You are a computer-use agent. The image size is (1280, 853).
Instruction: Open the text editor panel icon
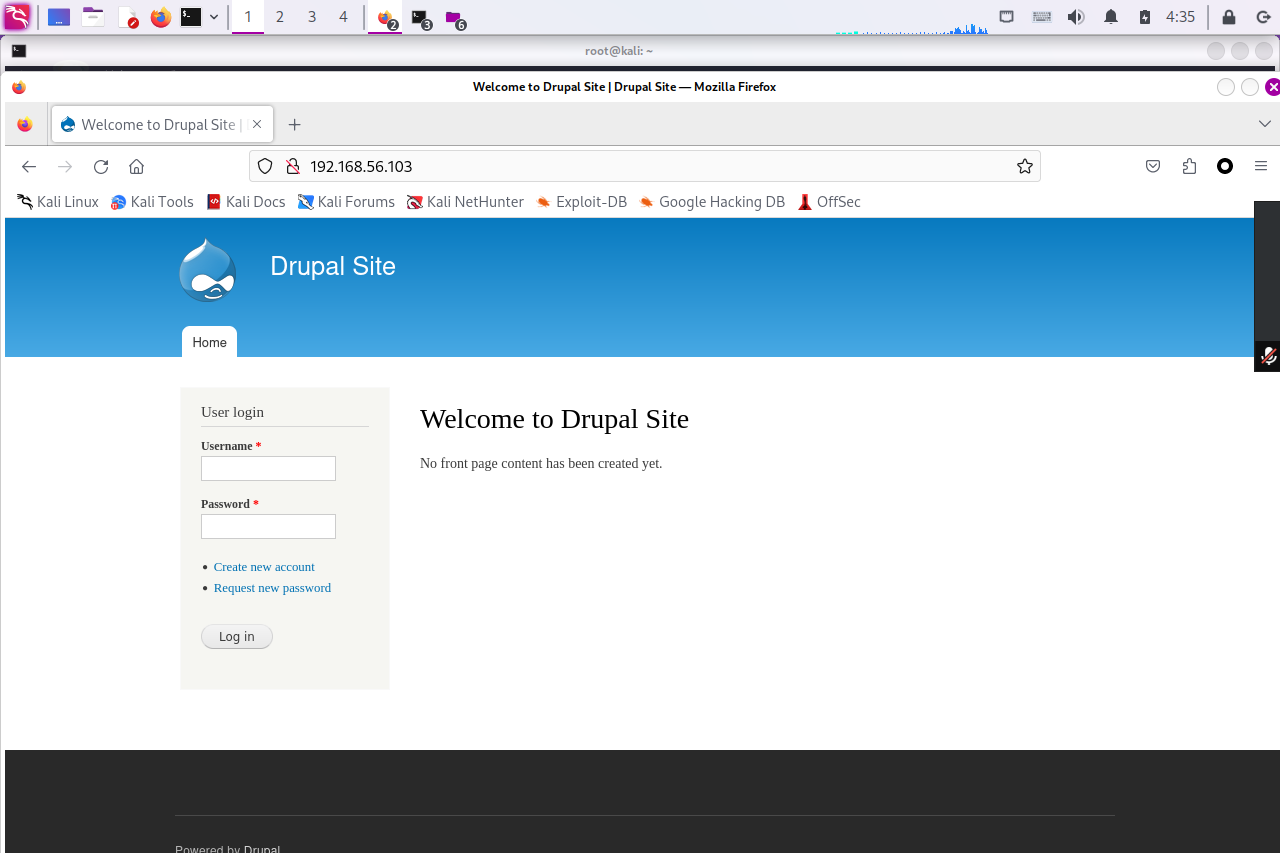pyautogui.click(x=127, y=17)
